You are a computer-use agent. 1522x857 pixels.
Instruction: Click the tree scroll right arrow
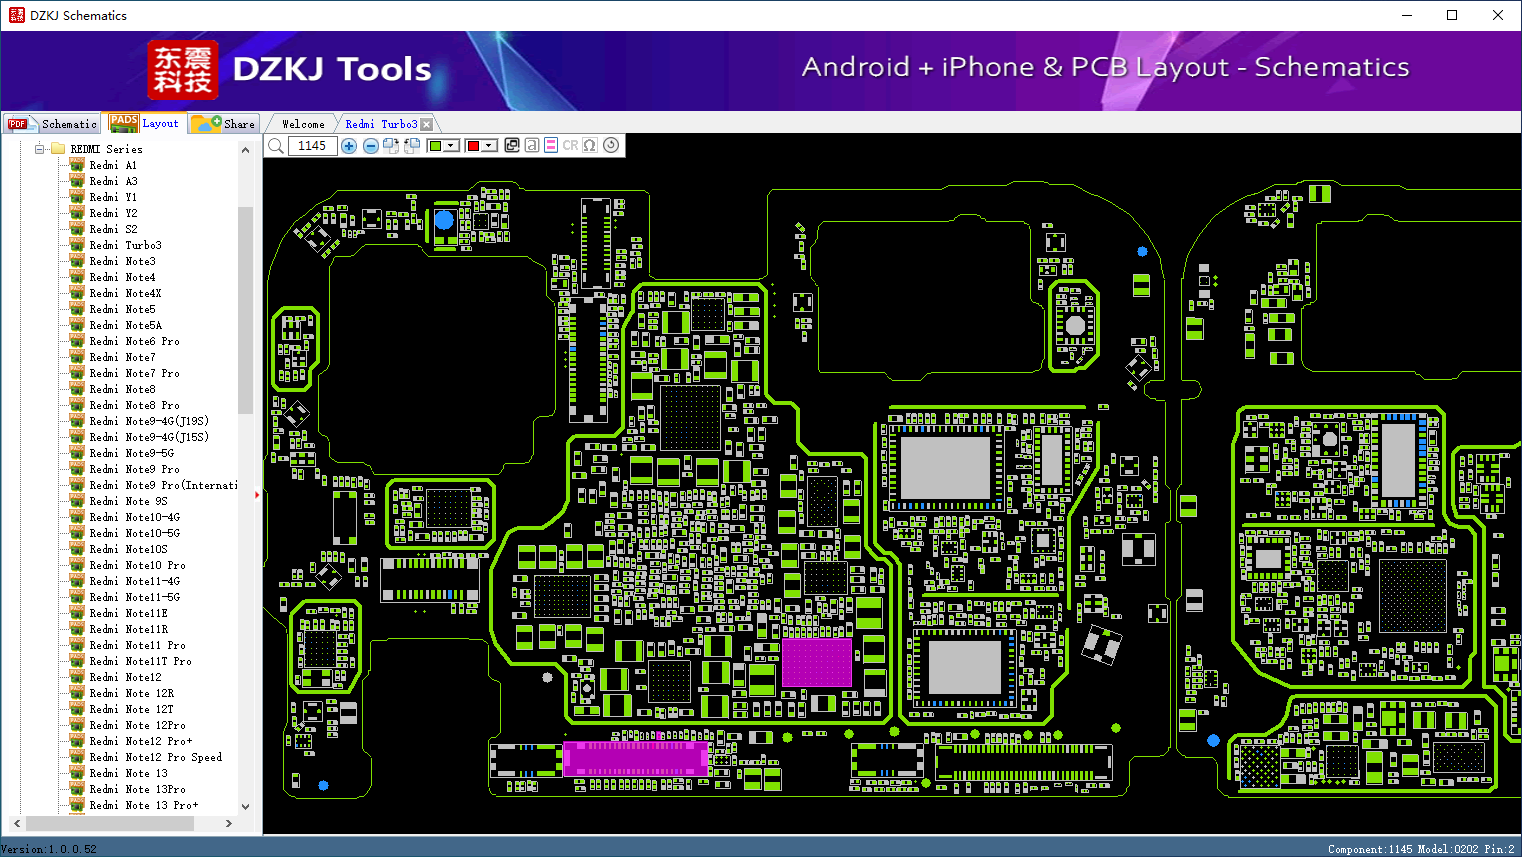(x=229, y=823)
